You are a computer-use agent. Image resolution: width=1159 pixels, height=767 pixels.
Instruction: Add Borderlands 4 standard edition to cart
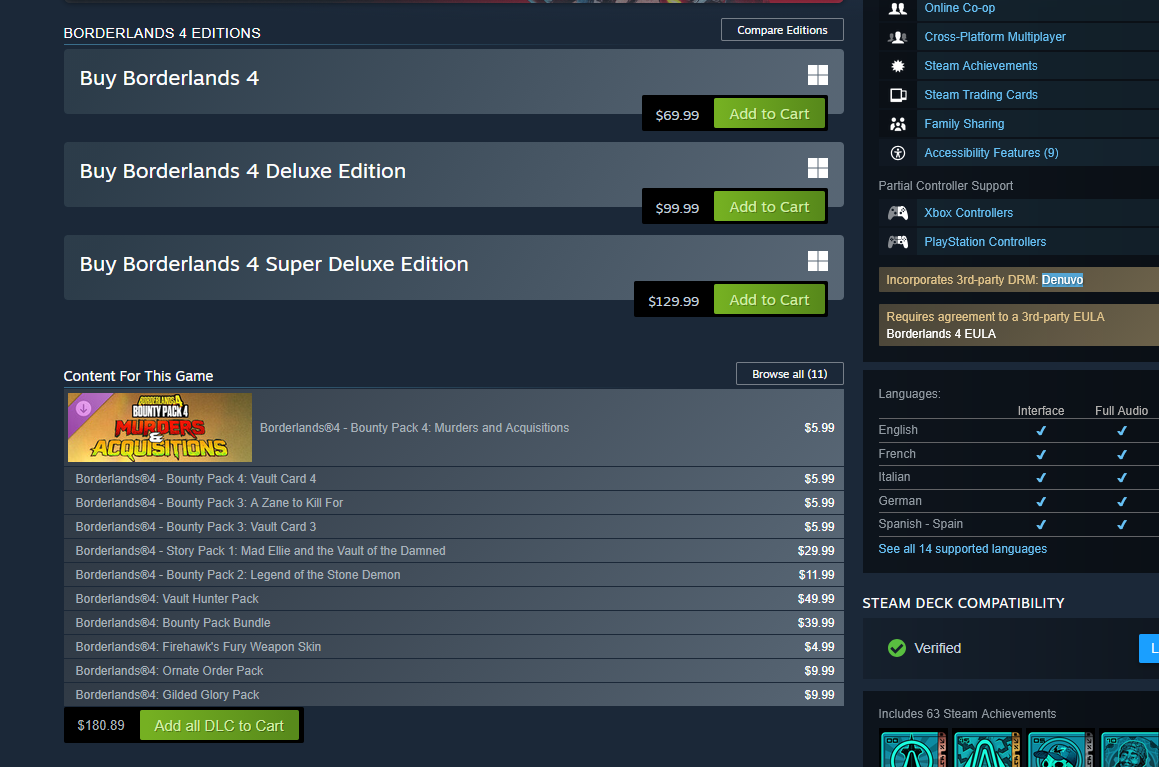[769, 114]
